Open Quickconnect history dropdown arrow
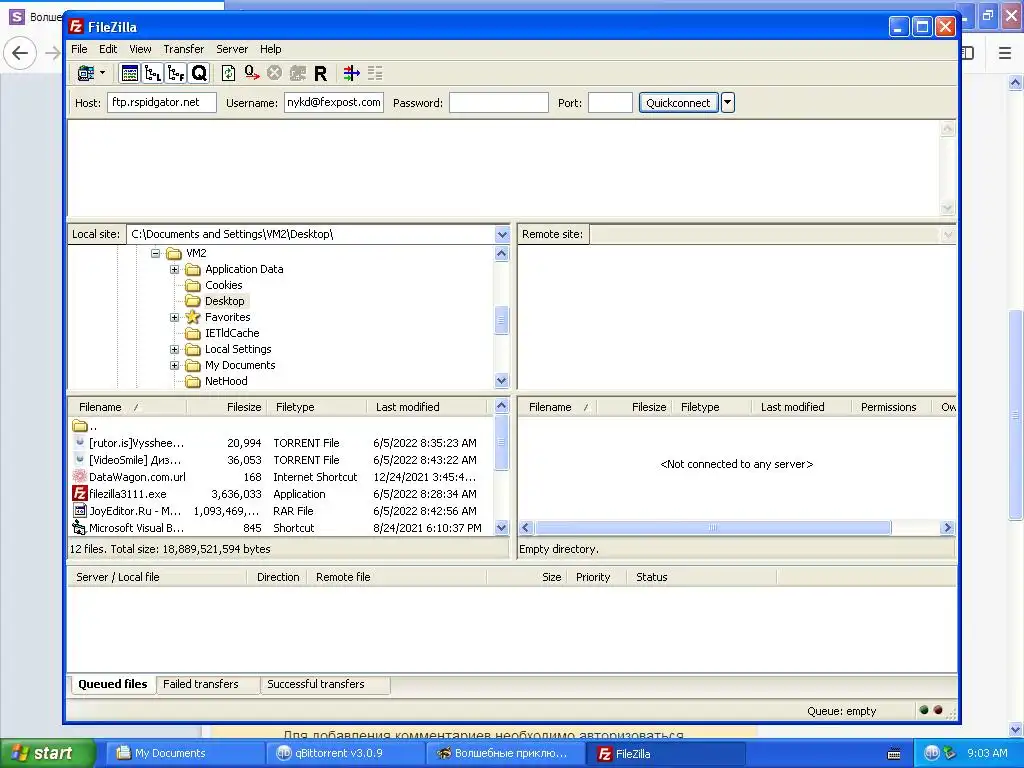The width and height of the screenshot is (1024, 768). point(728,103)
